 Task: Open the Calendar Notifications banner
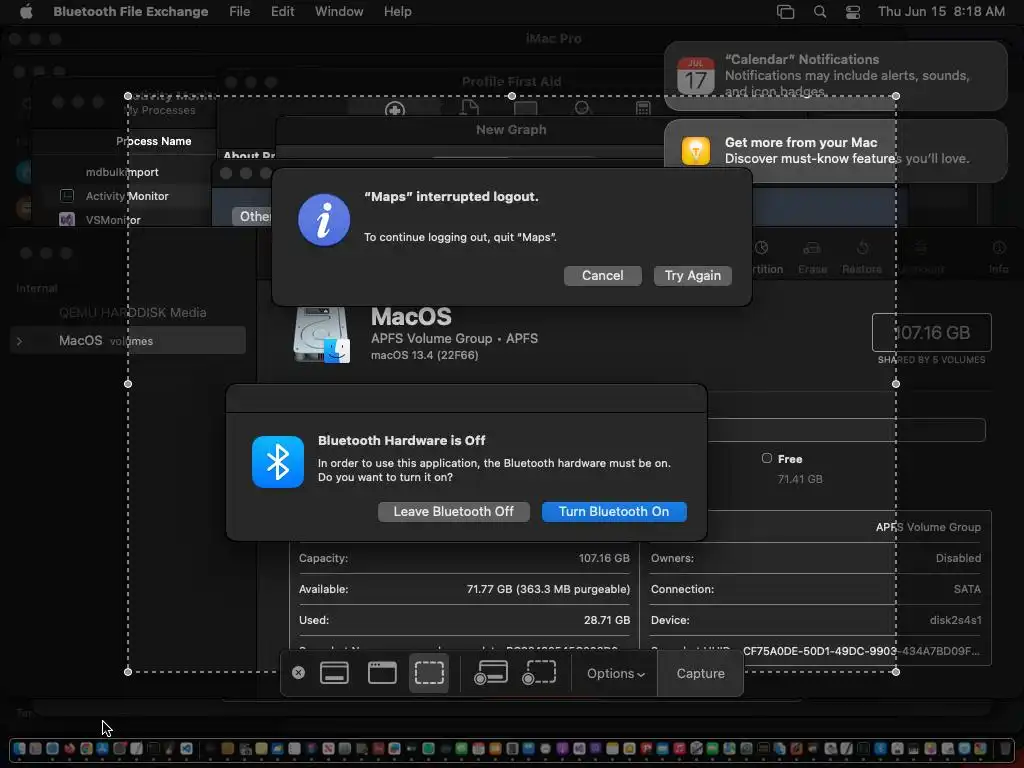(x=835, y=75)
